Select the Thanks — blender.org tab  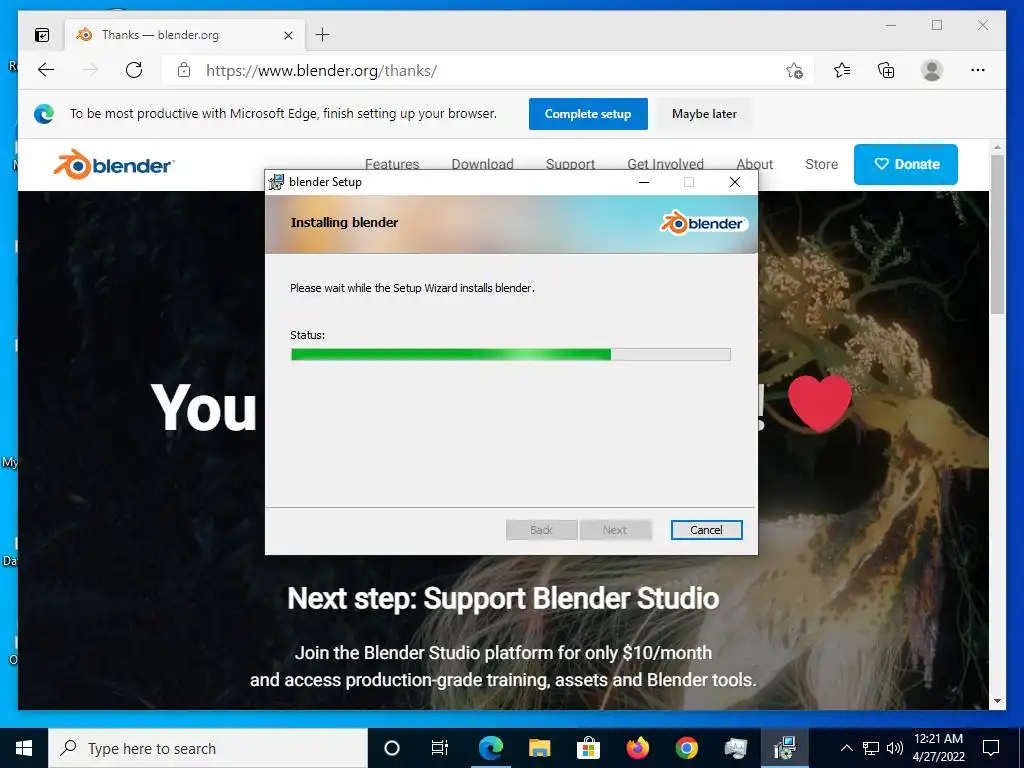pyautogui.click(x=185, y=35)
